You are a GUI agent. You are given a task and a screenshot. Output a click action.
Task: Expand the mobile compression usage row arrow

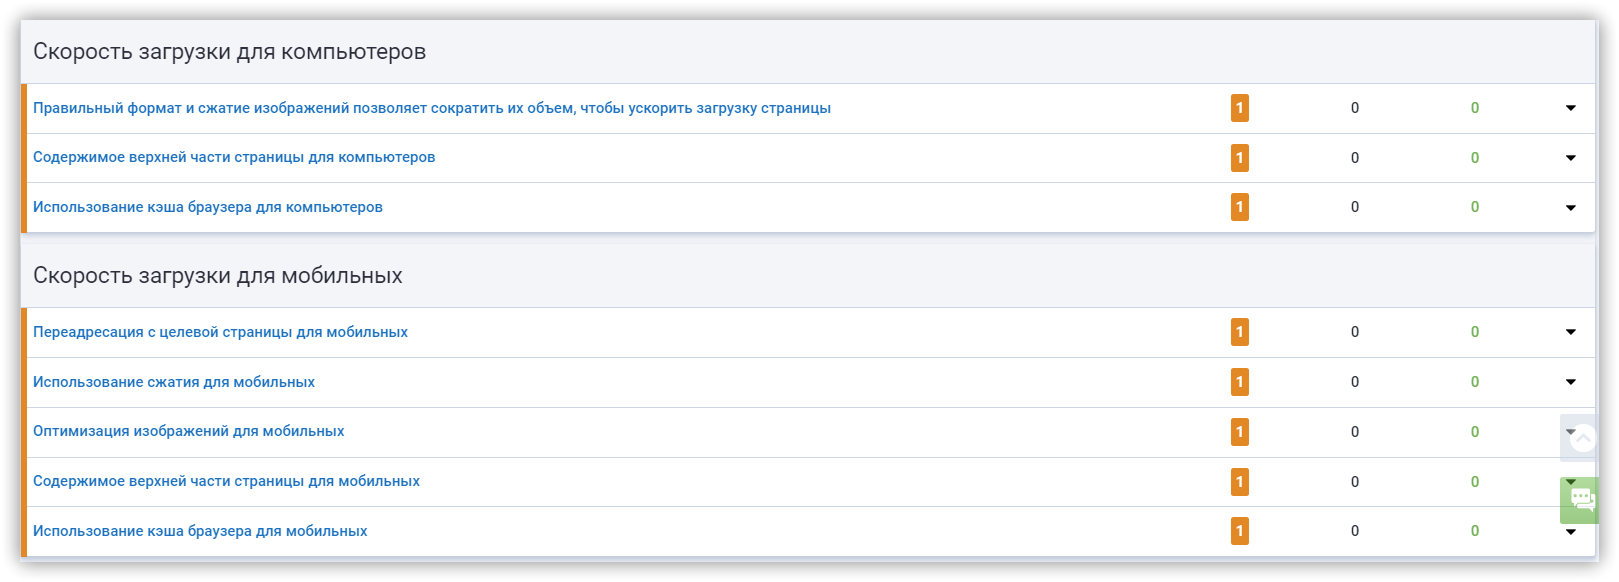click(1570, 382)
